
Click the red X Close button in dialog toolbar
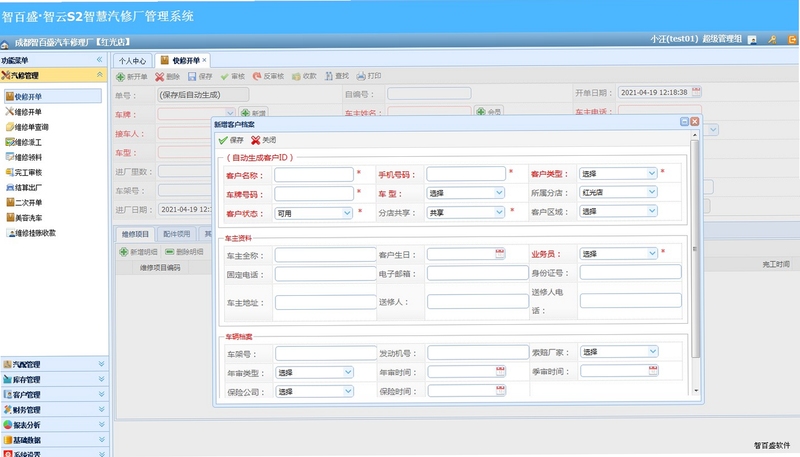(x=263, y=140)
